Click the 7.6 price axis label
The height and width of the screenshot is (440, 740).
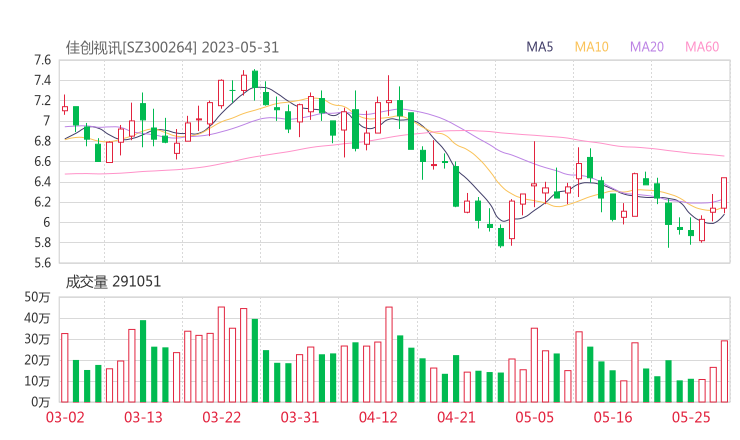click(x=42, y=60)
